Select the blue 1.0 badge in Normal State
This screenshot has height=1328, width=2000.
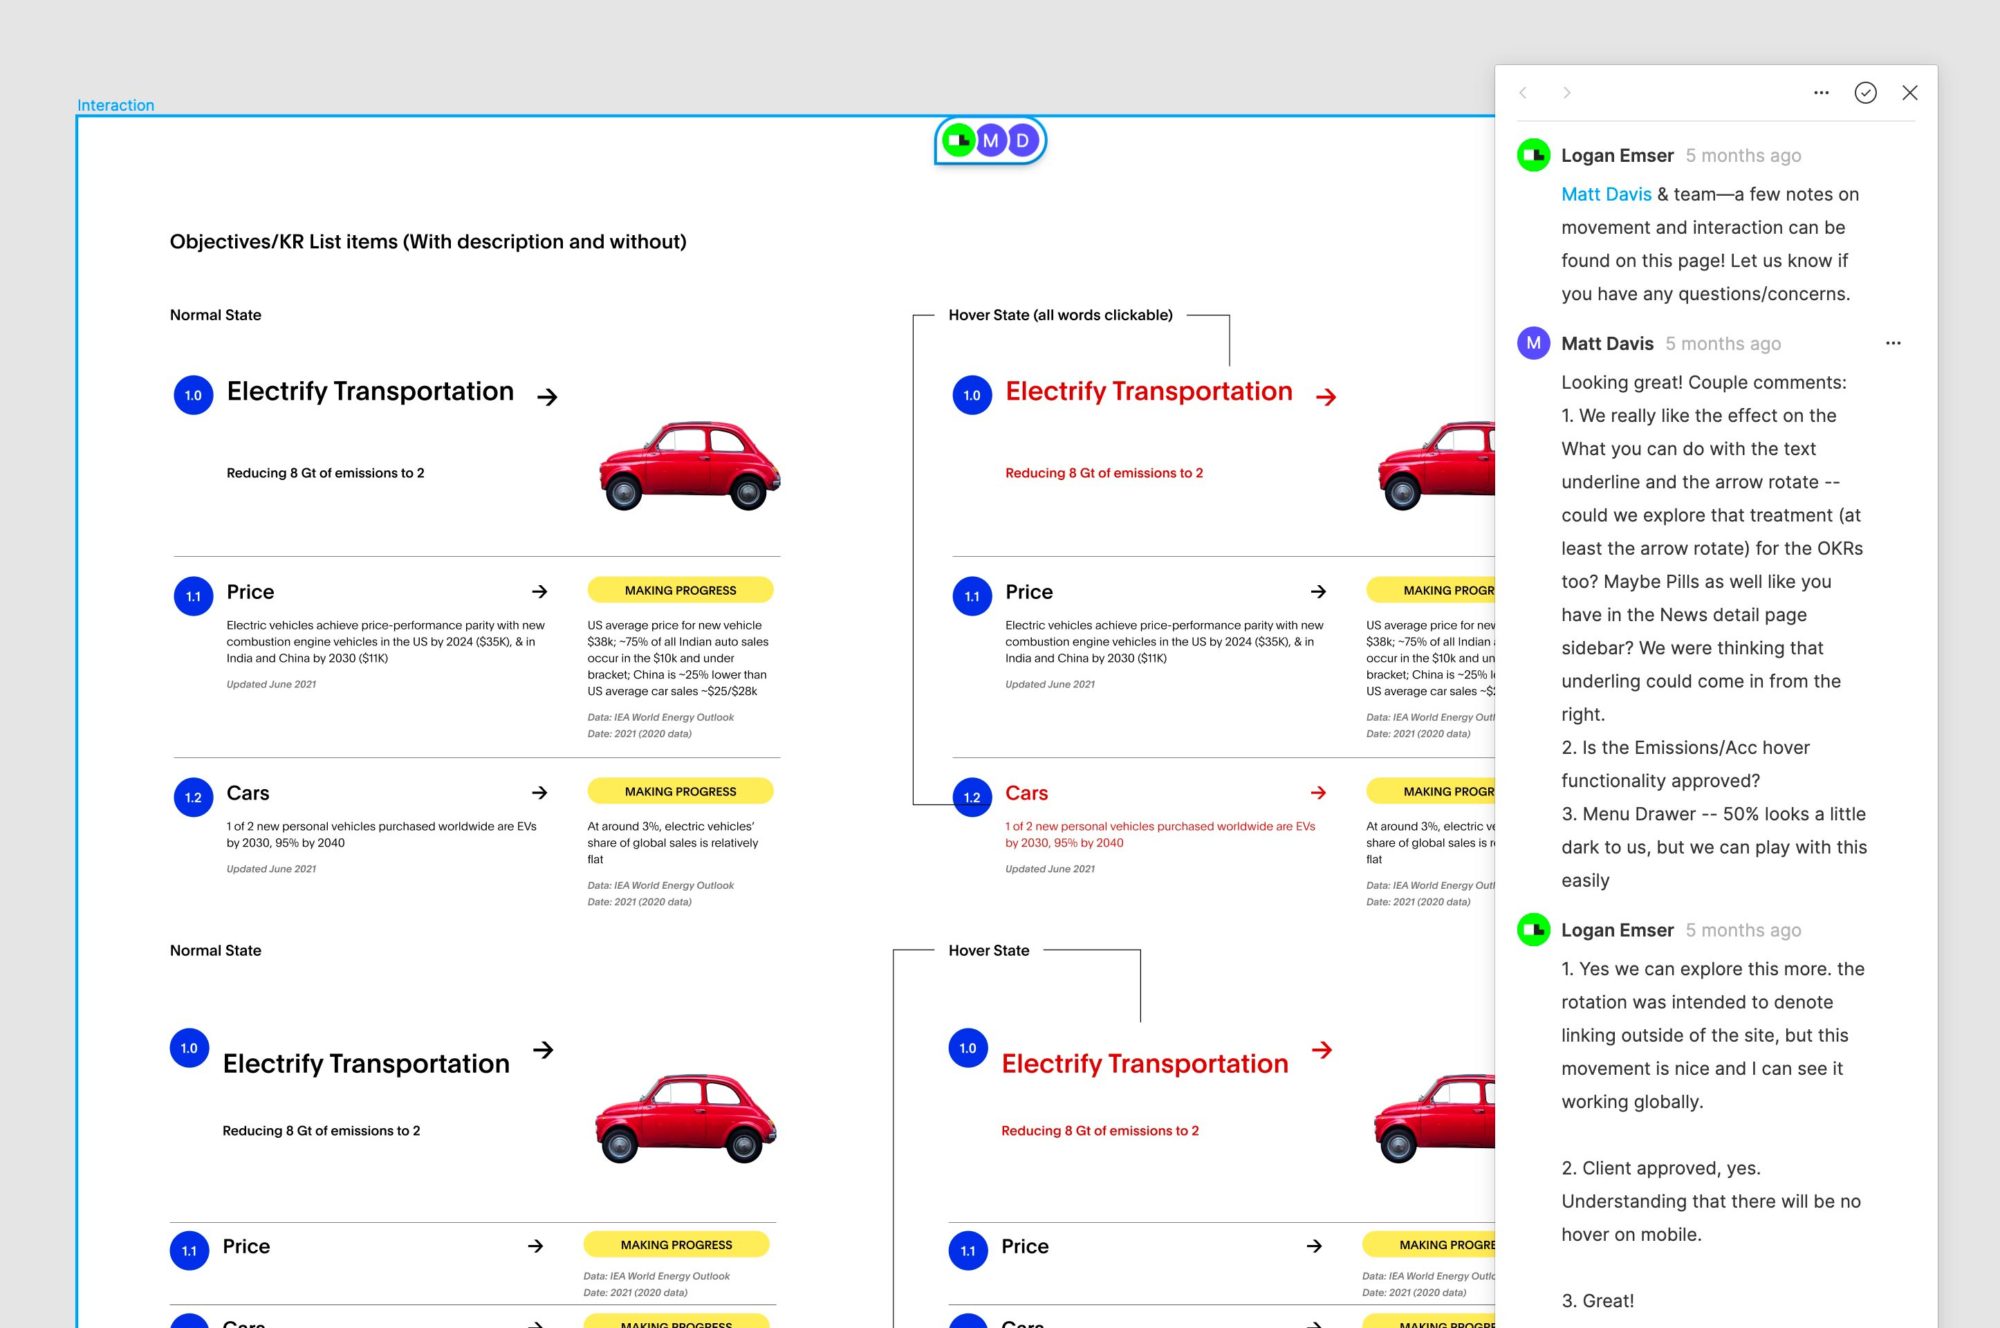(x=193, y=395)
